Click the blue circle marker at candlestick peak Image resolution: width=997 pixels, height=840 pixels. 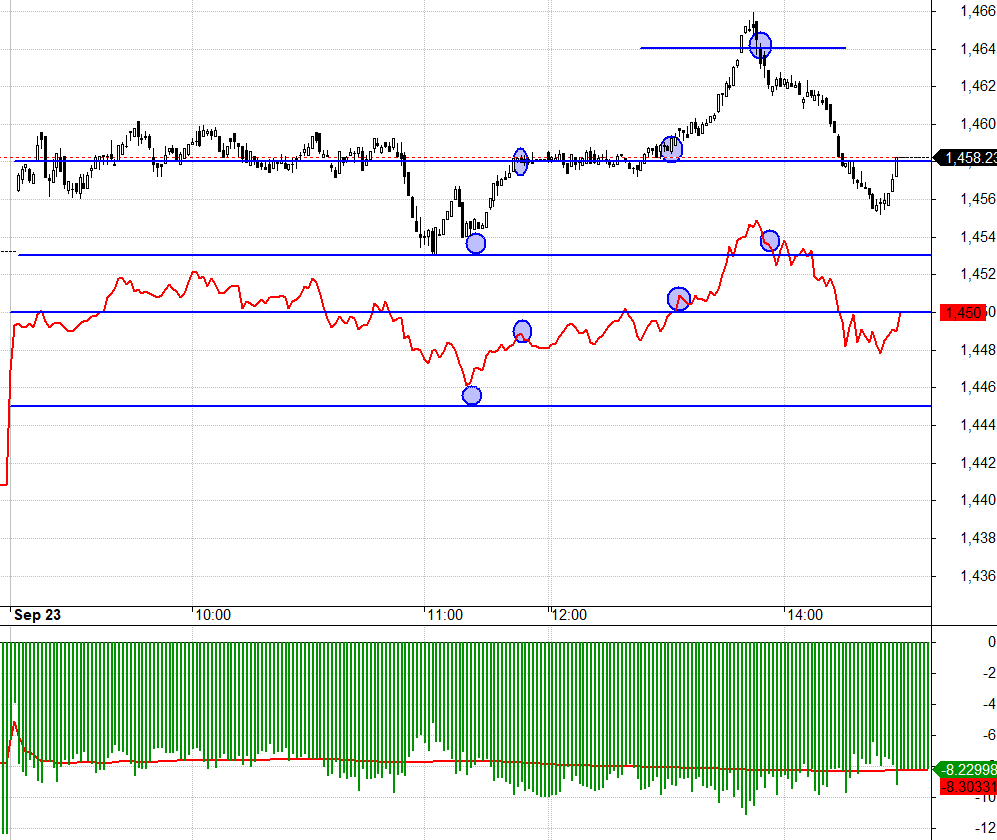click(760, 45)
